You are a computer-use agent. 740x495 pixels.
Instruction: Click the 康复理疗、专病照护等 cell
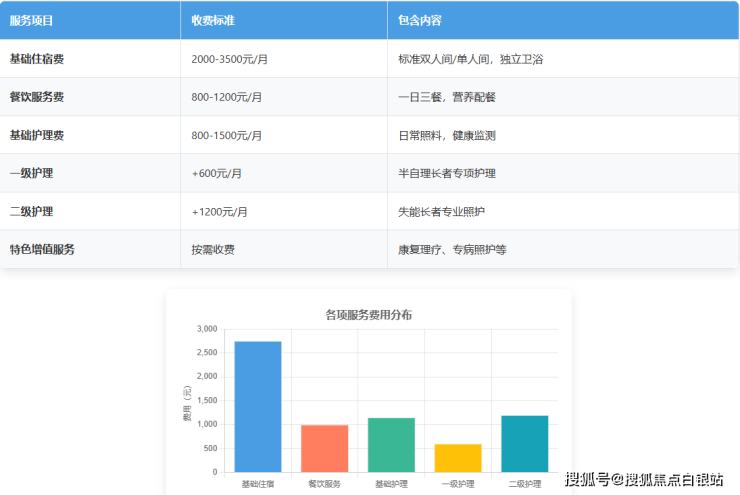(452, 249)
